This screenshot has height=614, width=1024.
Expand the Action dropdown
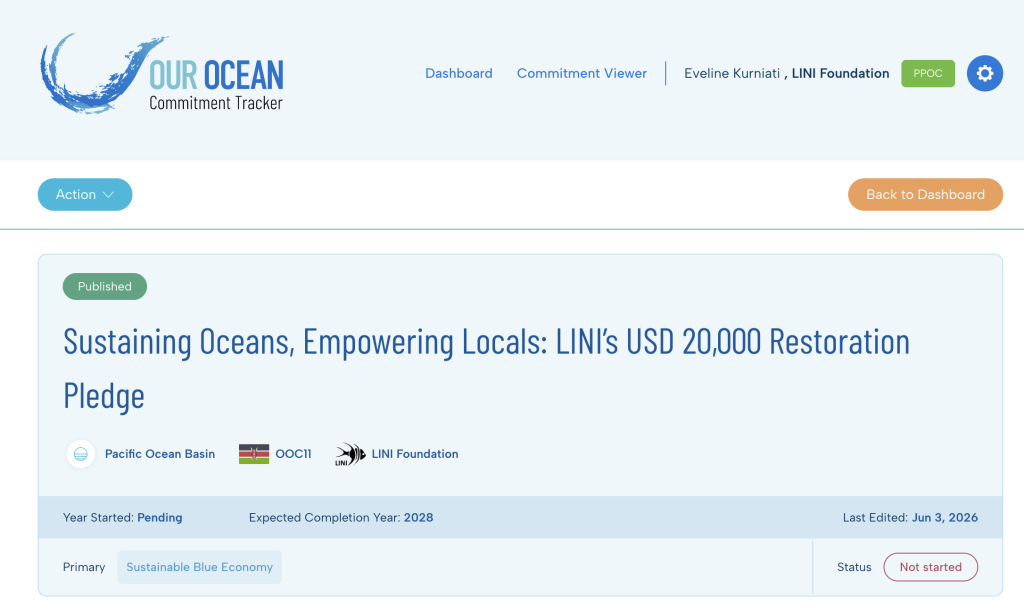[85, 195]
